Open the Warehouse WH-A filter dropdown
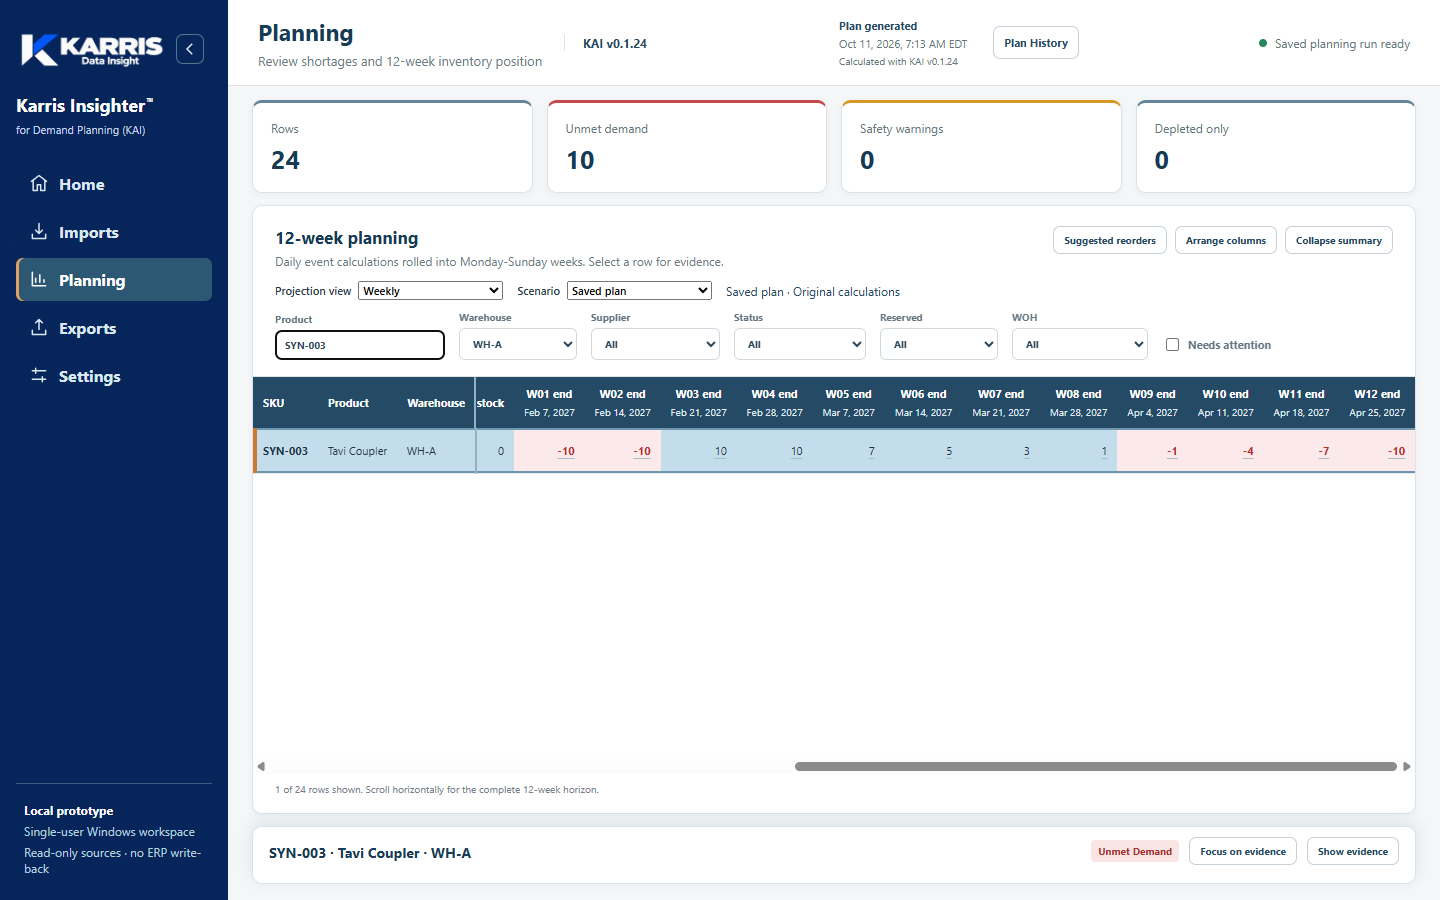Viewport: 1440px width, 900px height. pyautogui.click(x=518, y=344)
